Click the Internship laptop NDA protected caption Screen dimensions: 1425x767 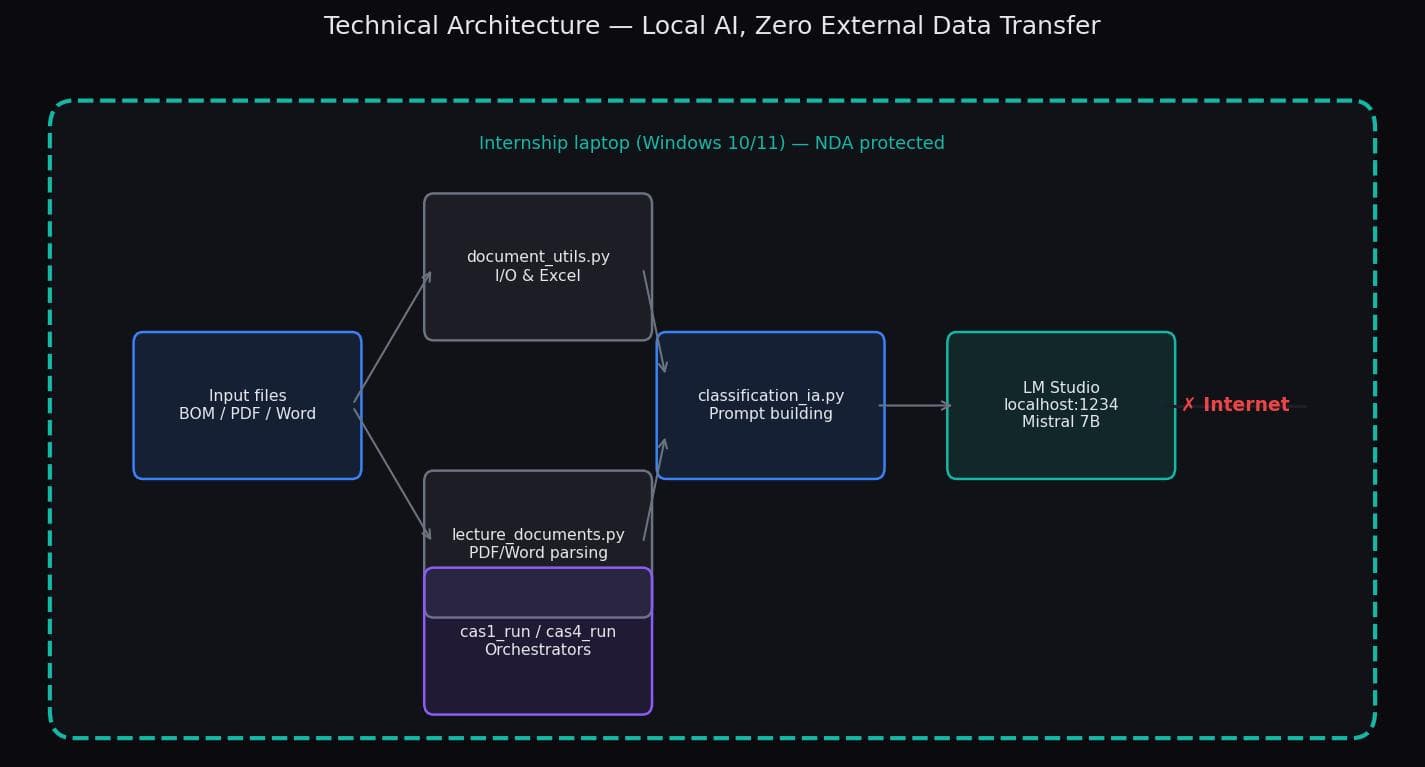712,144
